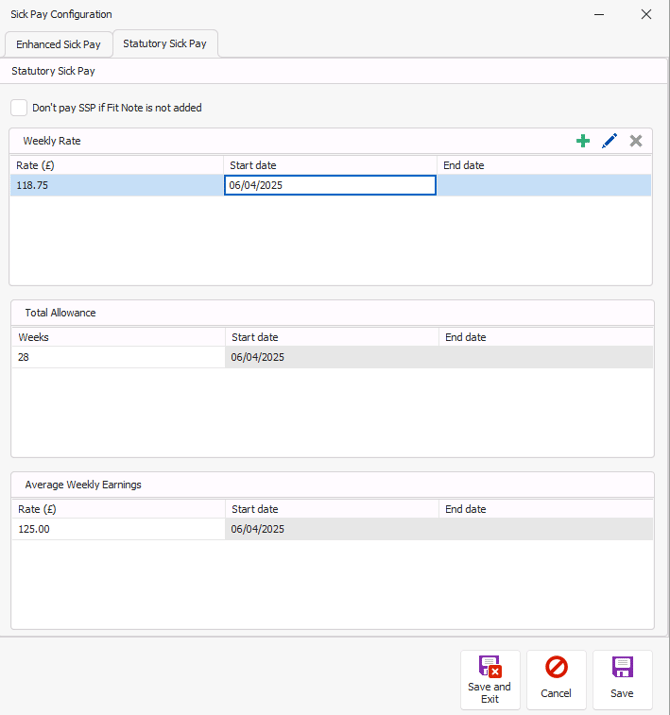The image size is (670, 715).
Task: Minimize the Sick Pay Configuration window
Action: [599, 14]
